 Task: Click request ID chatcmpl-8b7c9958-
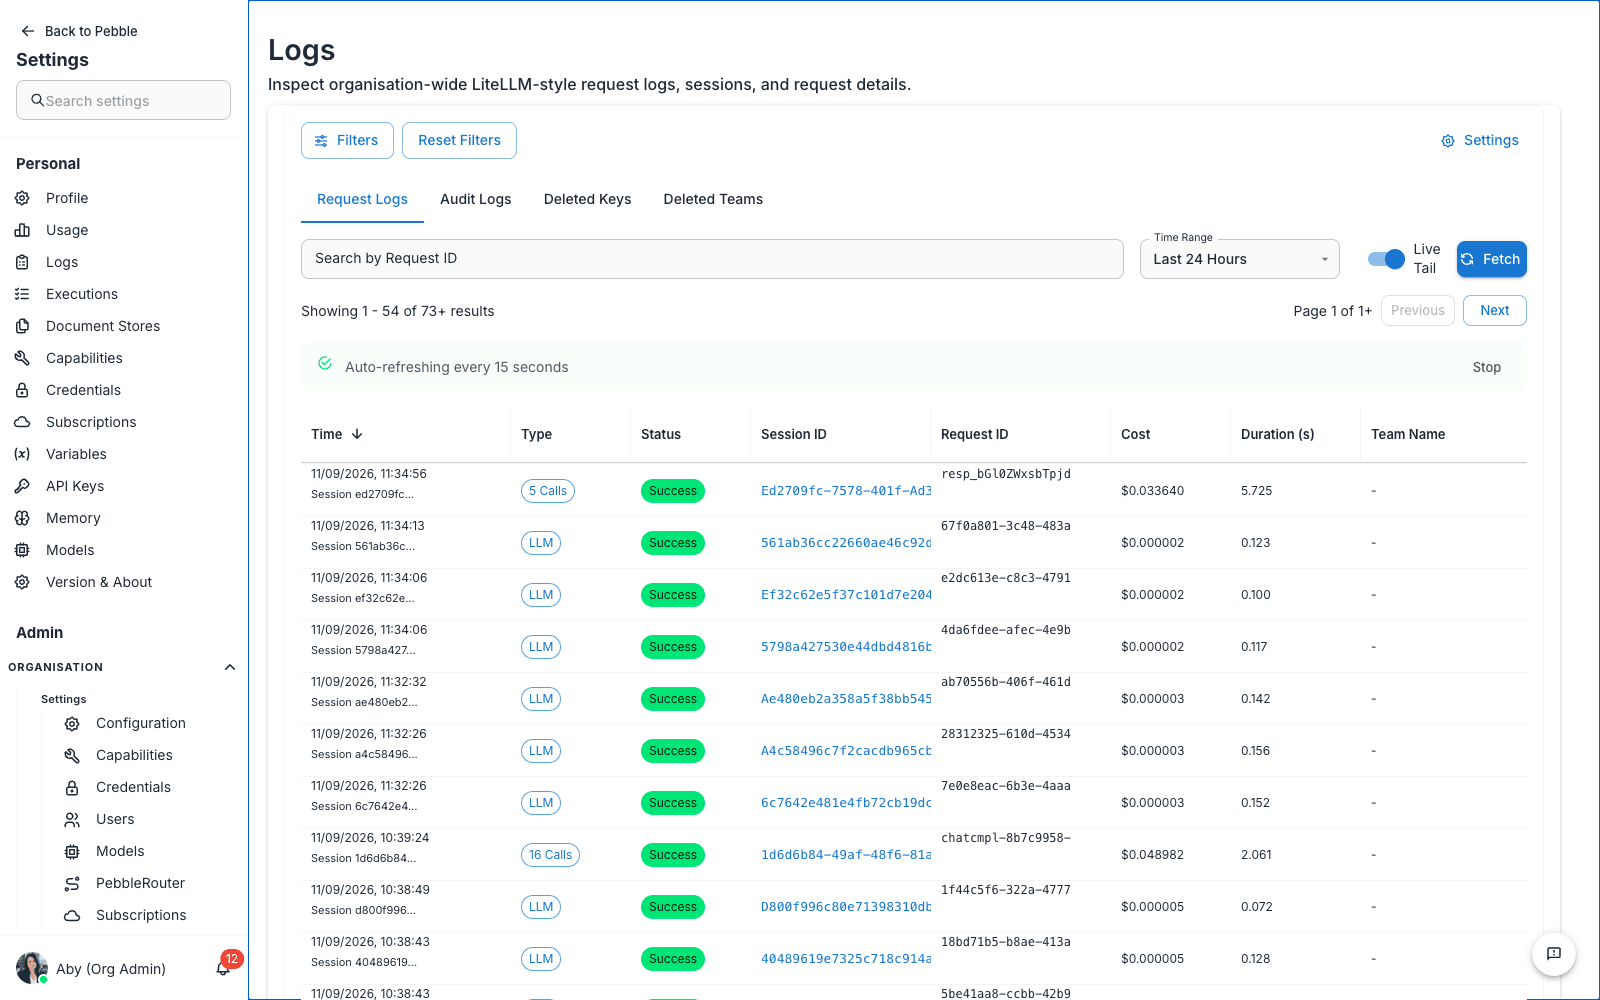[x=1006, y=838]
